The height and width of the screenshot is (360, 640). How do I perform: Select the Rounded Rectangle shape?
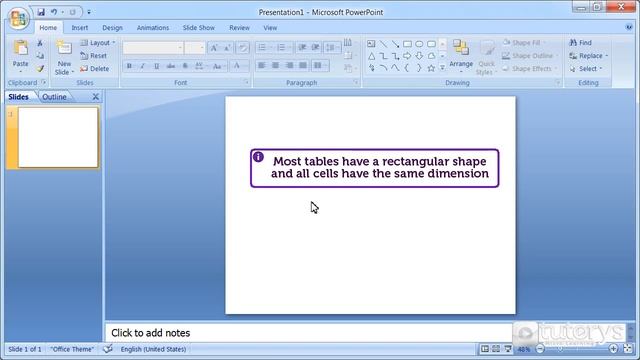431,44
